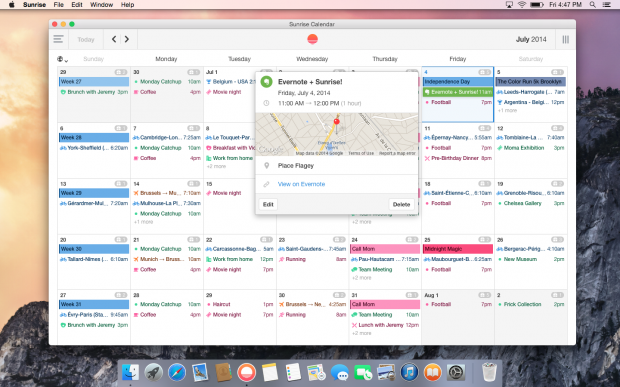Click the red Sunrise logo icon
This screenshot has width=620, height=387.
(312, 39)
